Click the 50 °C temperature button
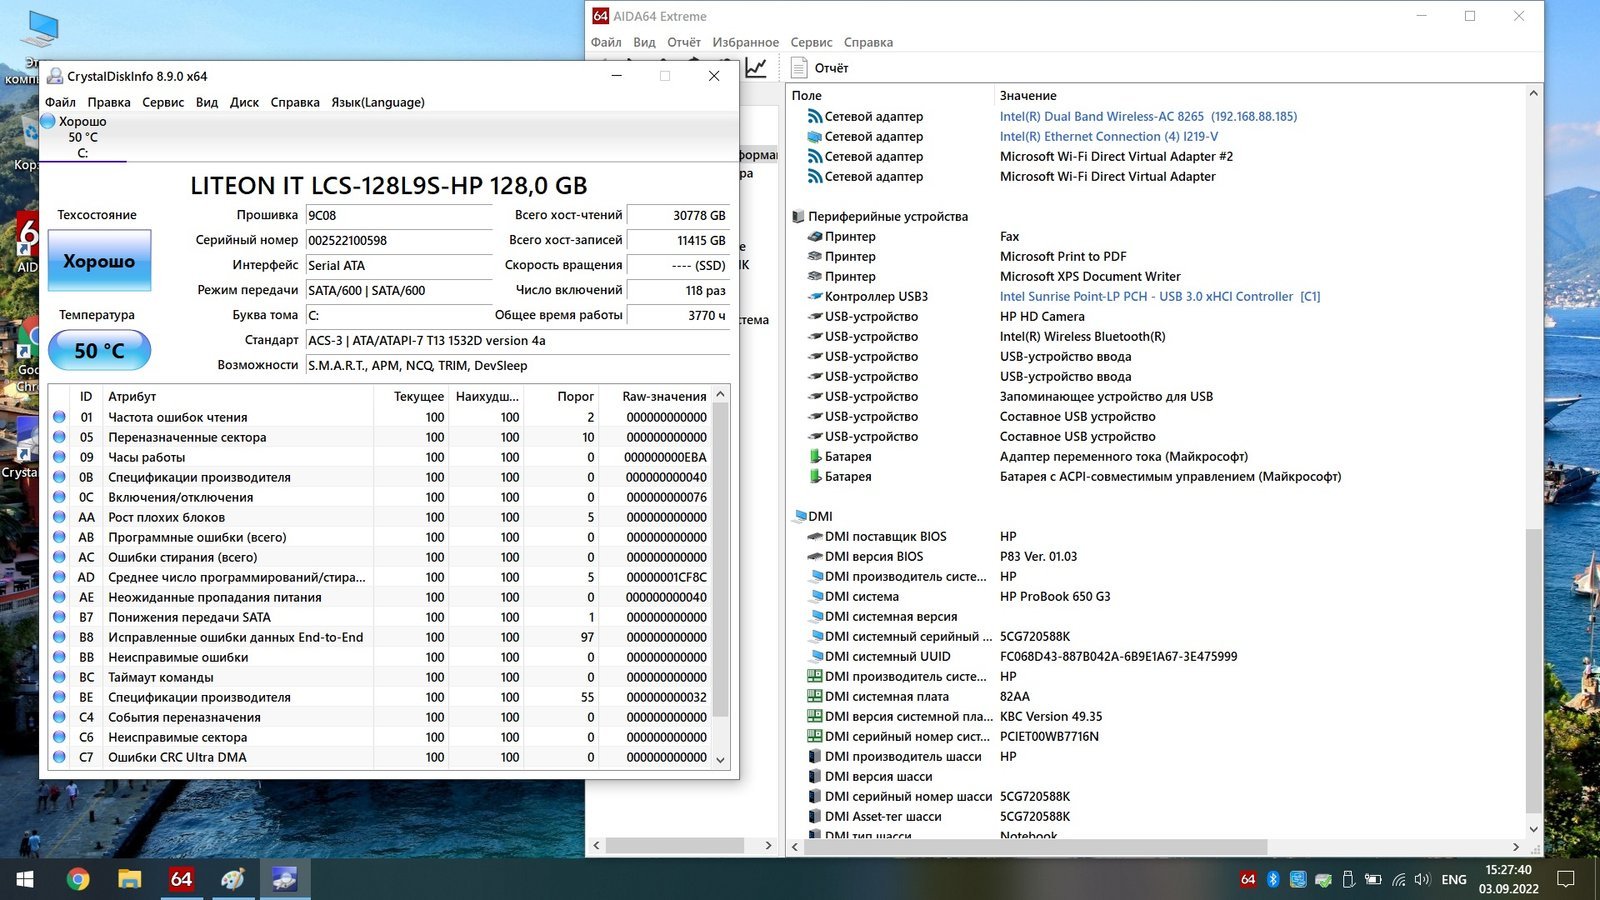This screenshot has width=1600, height=900. (x=99, y=351)
